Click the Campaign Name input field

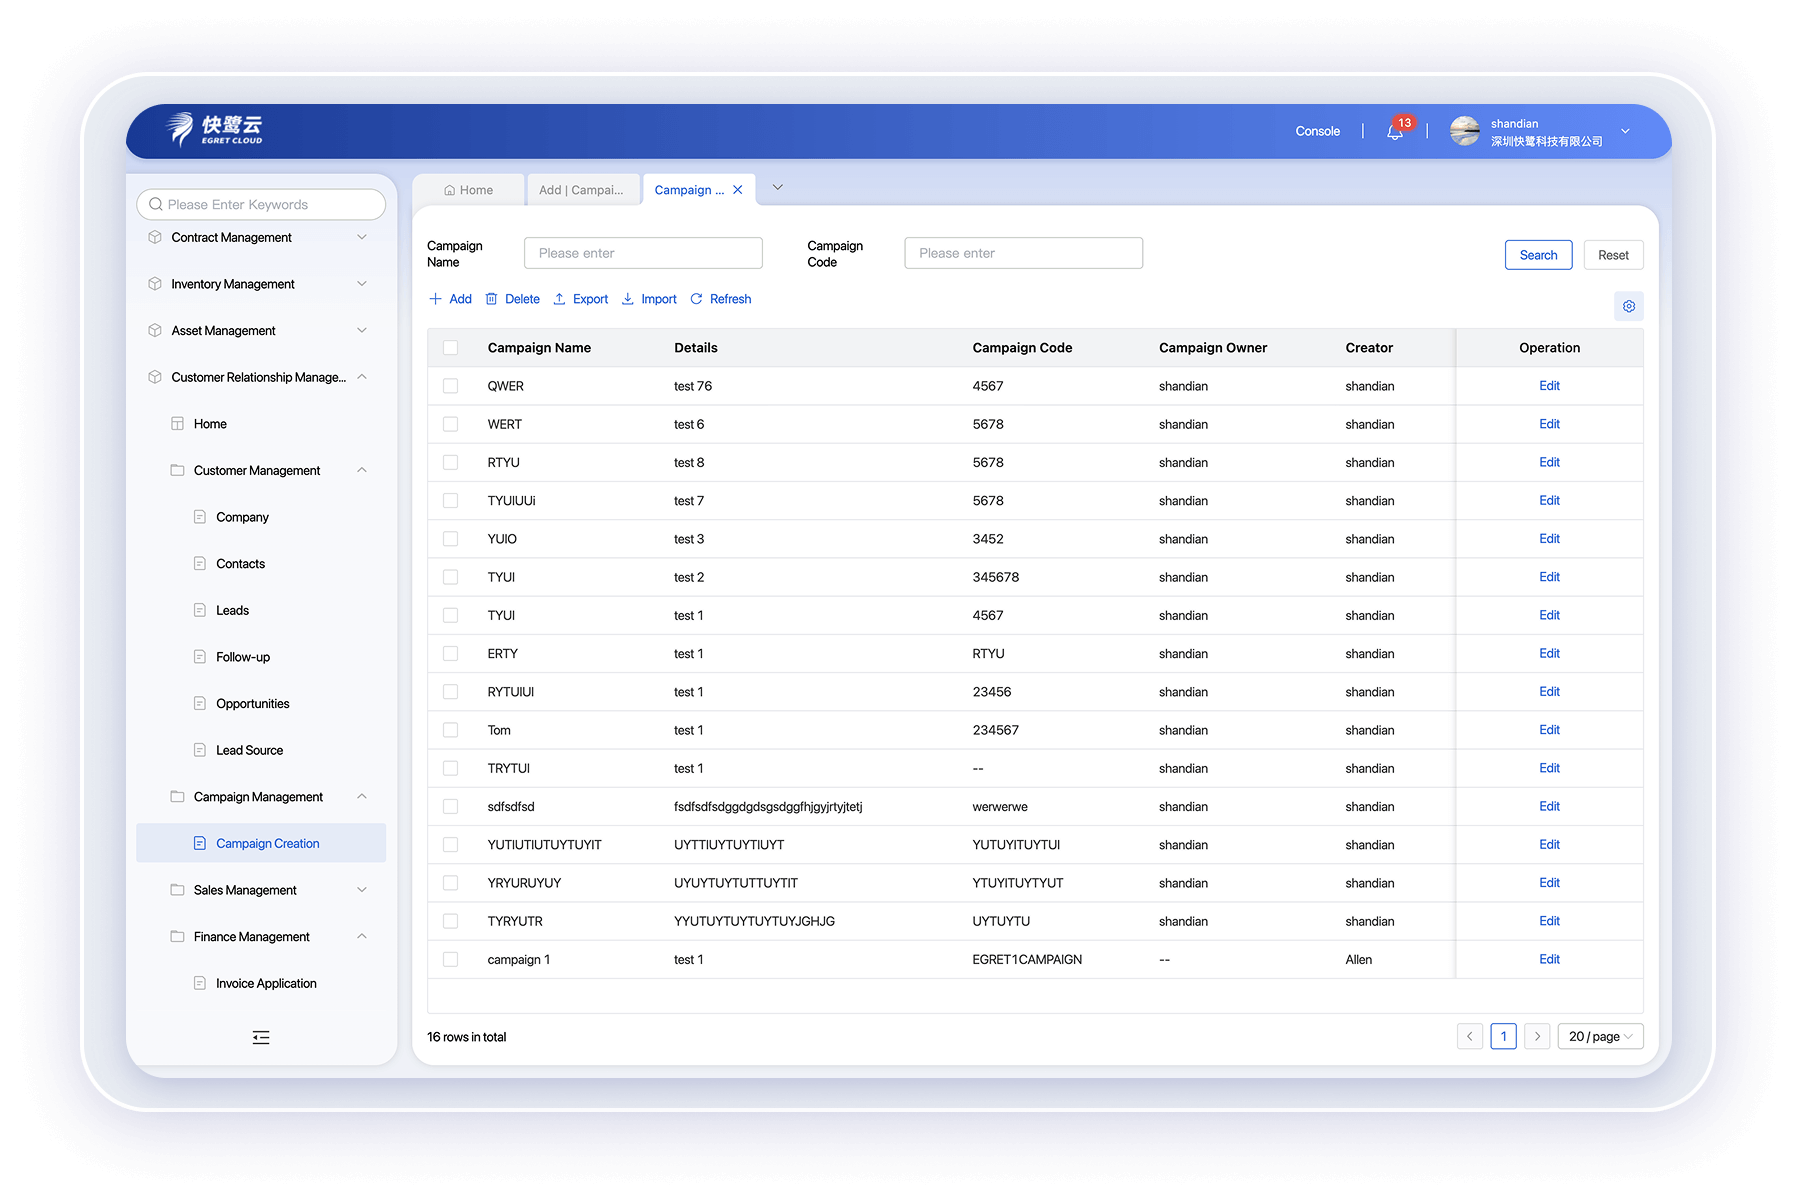(643, 252)
